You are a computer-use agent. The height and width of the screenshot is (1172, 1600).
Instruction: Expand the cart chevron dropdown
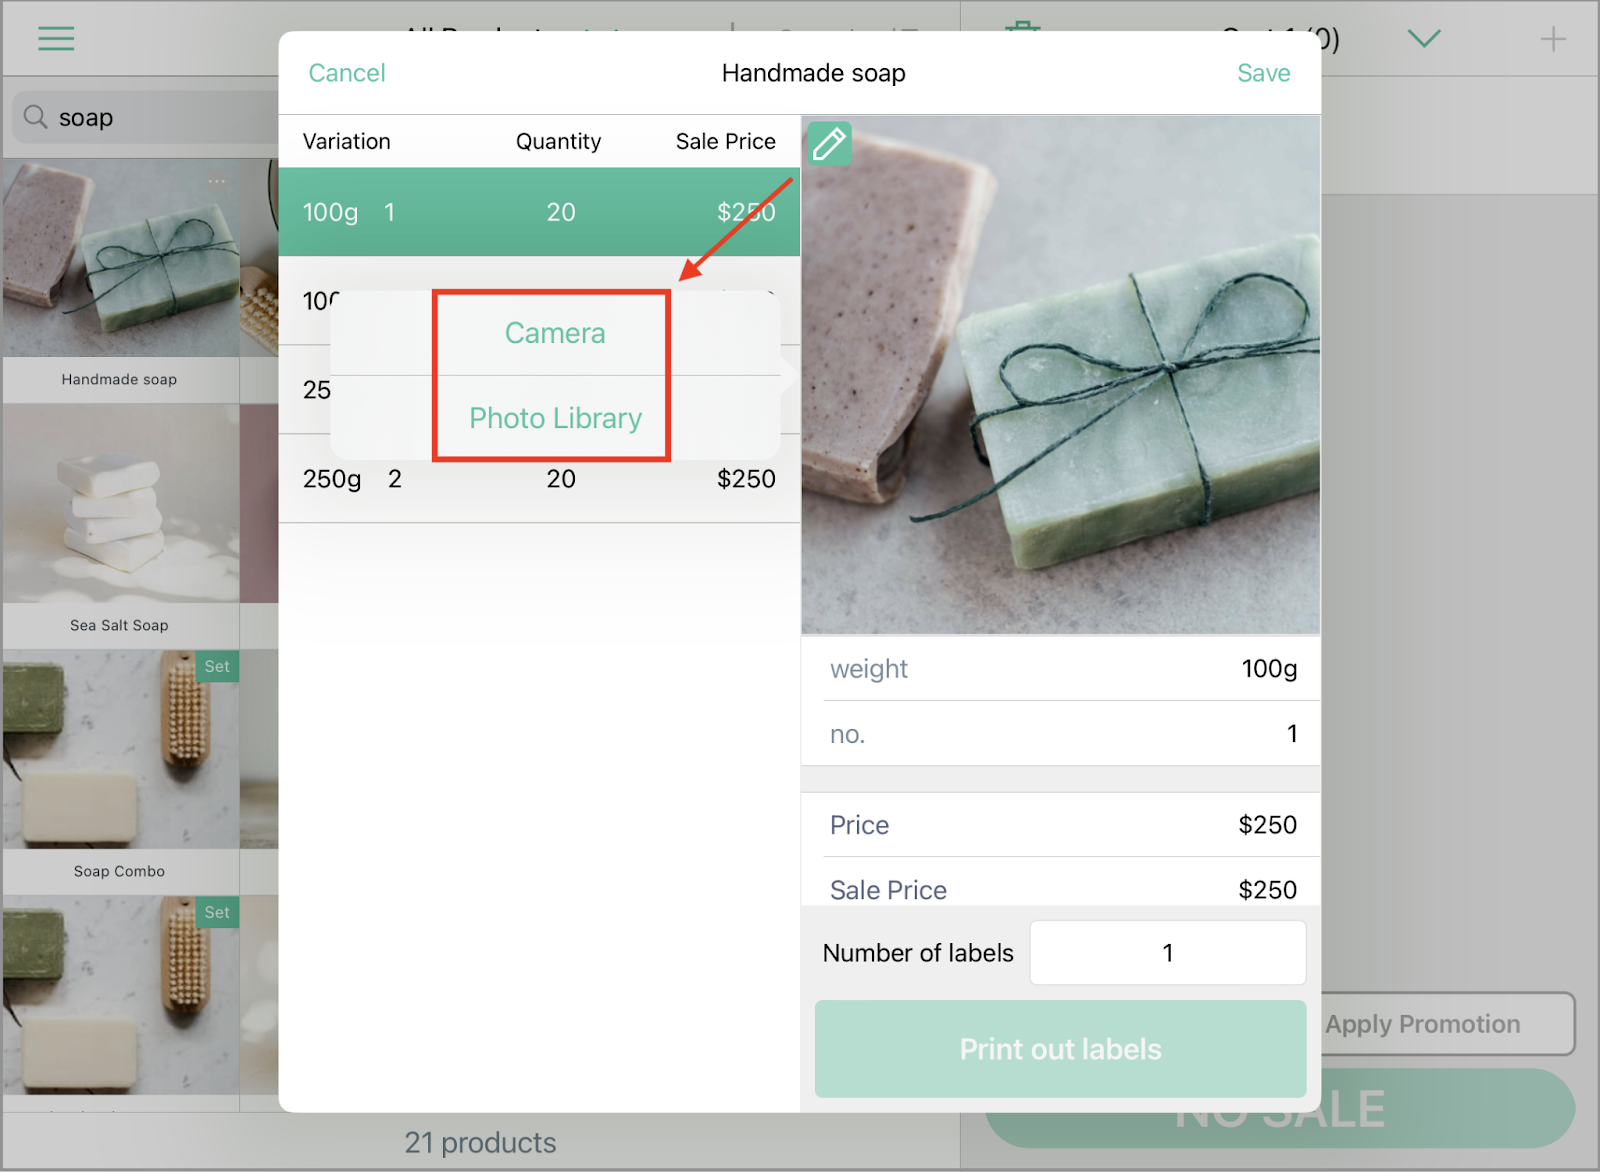point(1423,39)
